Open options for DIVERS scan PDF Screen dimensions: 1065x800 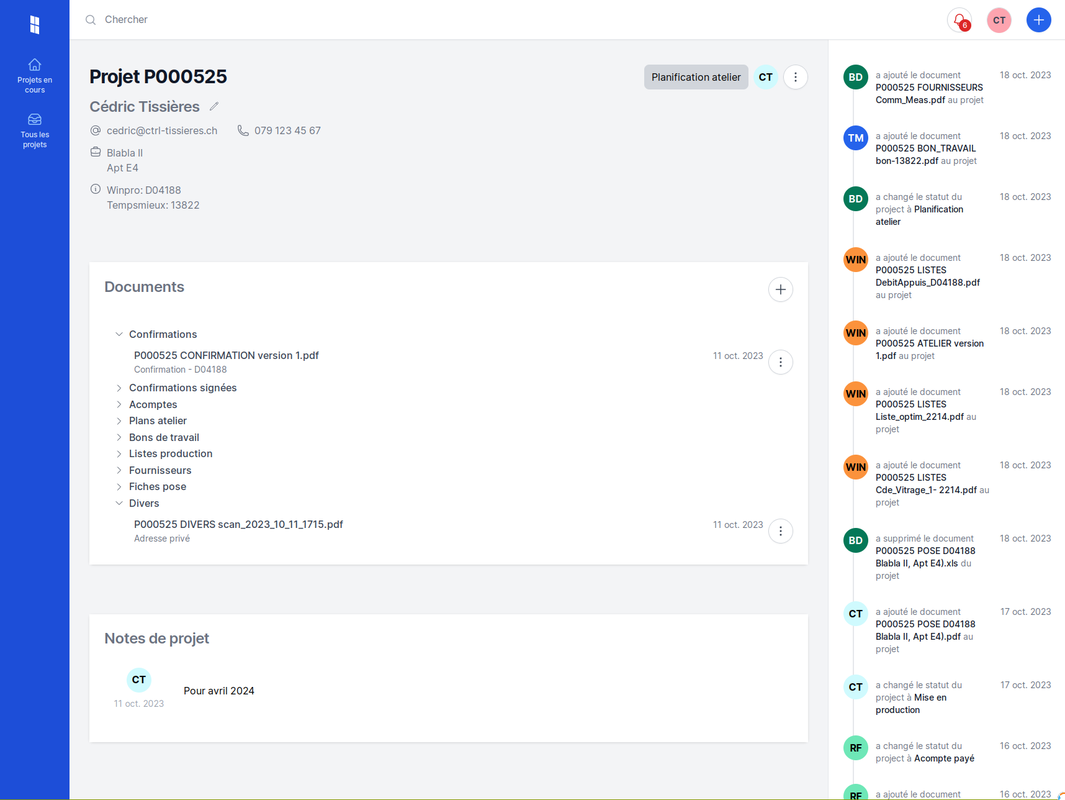(x=780, y=531)
